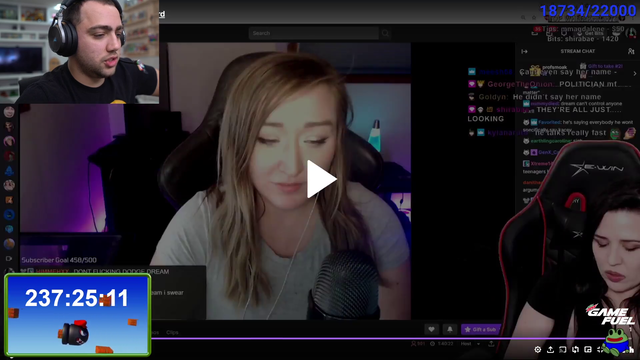640x360 pixels.
Task: Switch to the Clips tab
Action: [172, 332]
